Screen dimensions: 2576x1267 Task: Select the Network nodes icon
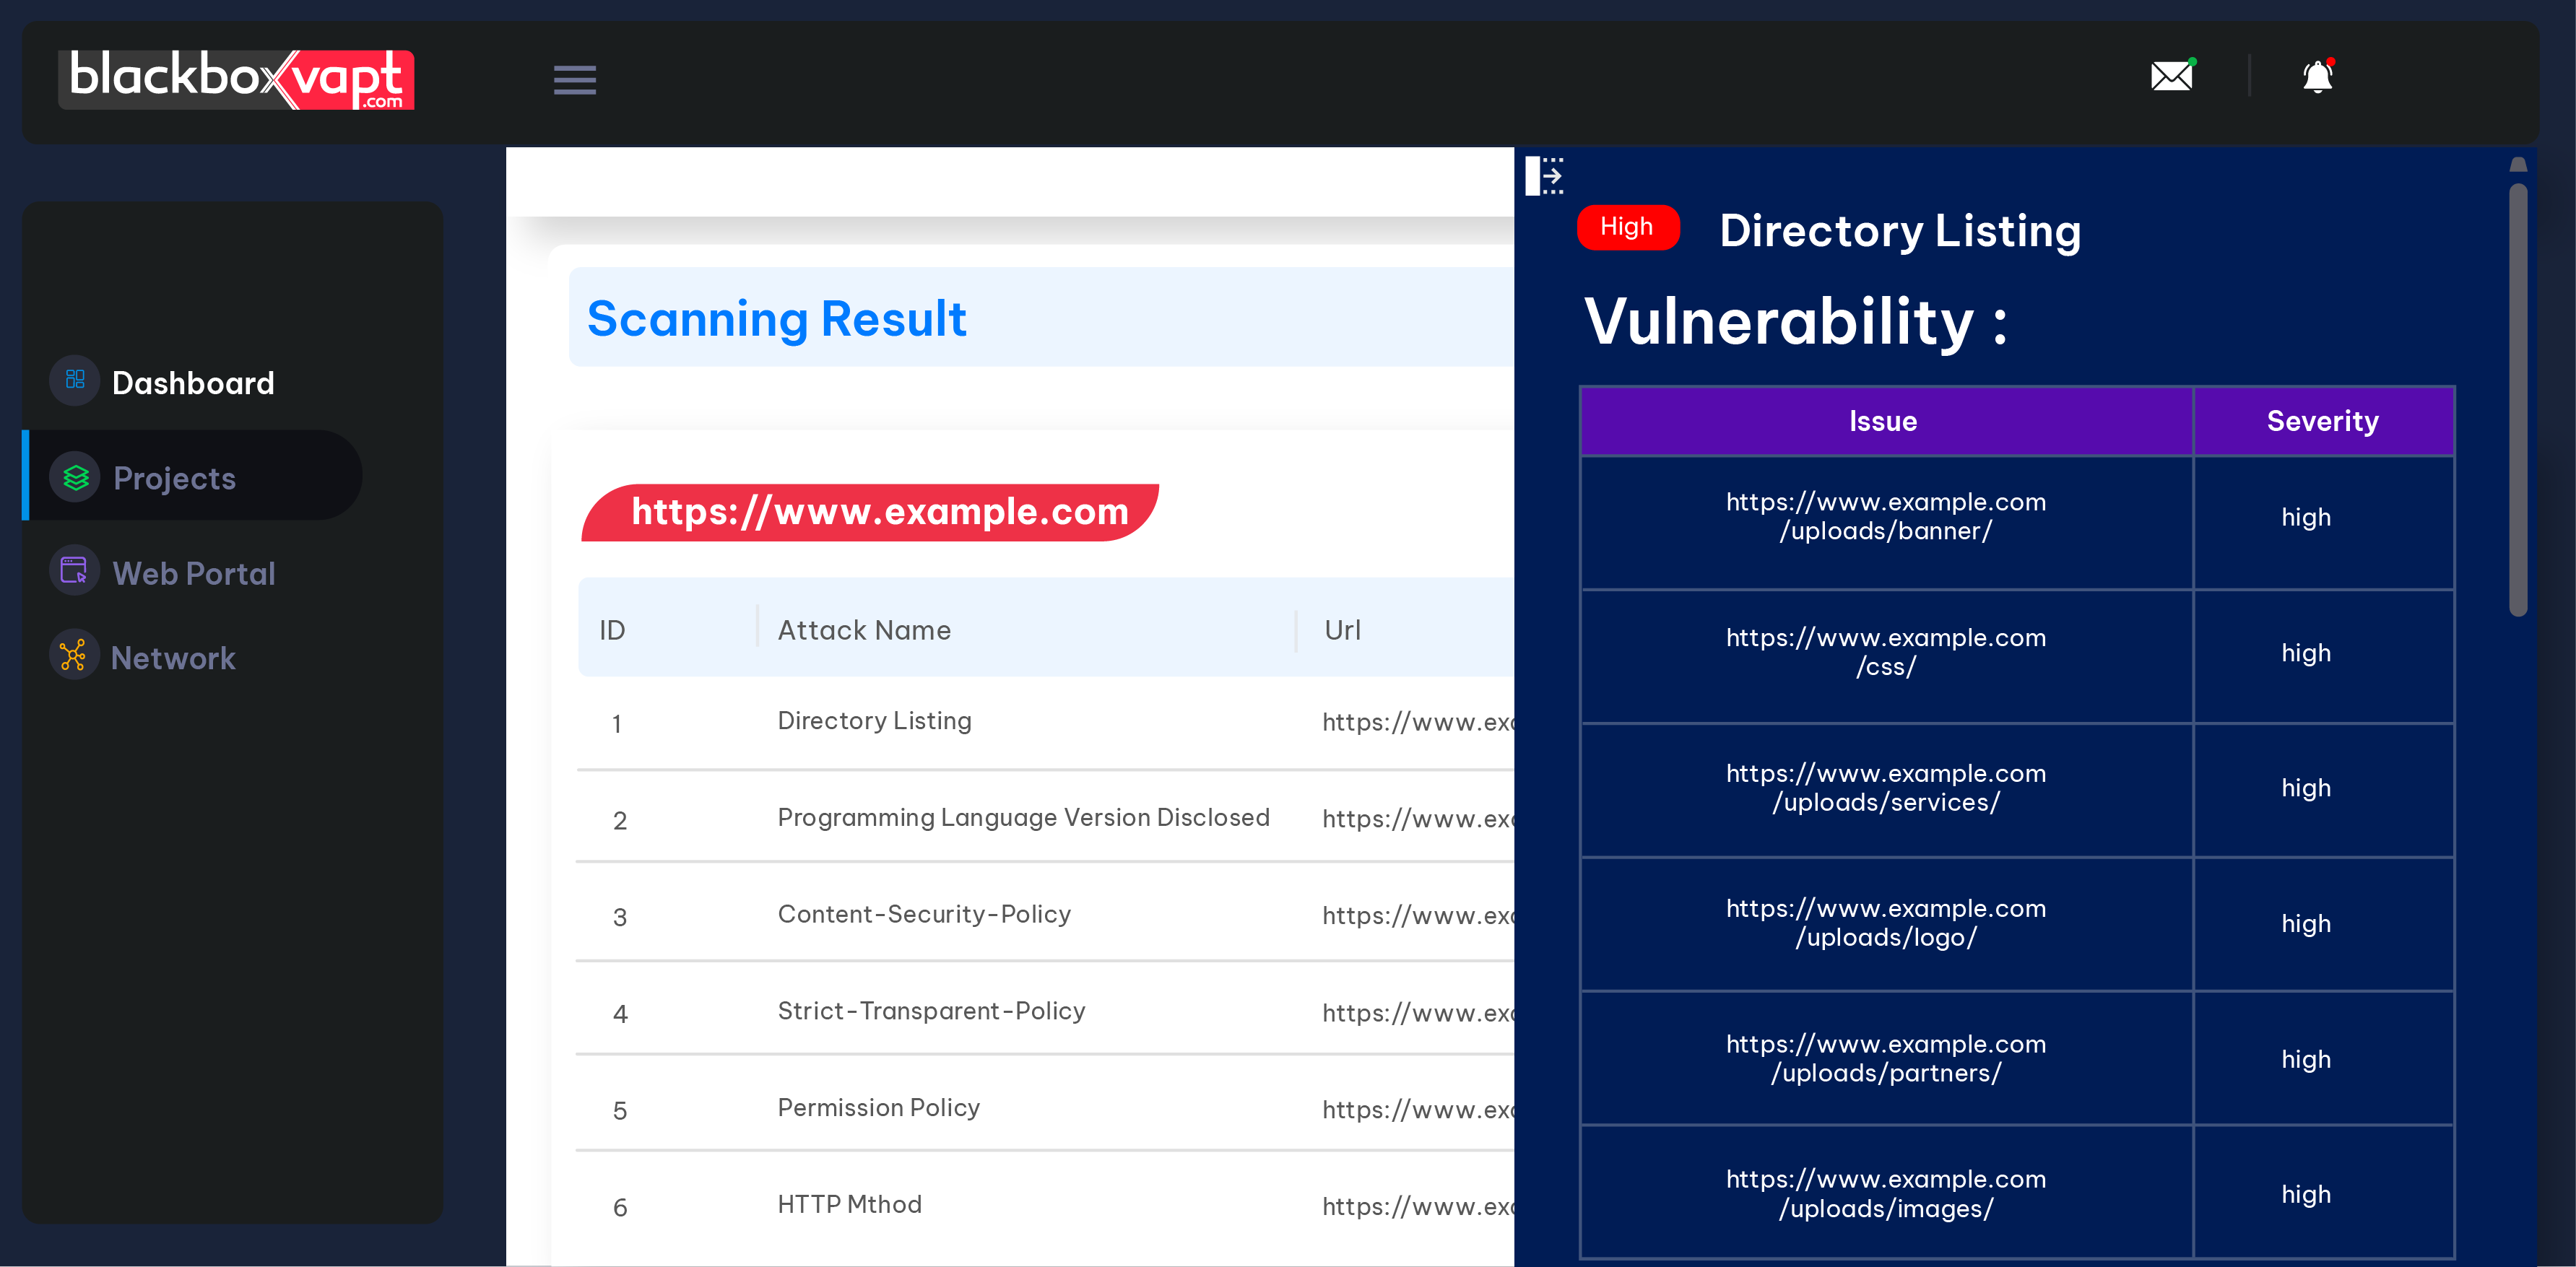[74, 655]
